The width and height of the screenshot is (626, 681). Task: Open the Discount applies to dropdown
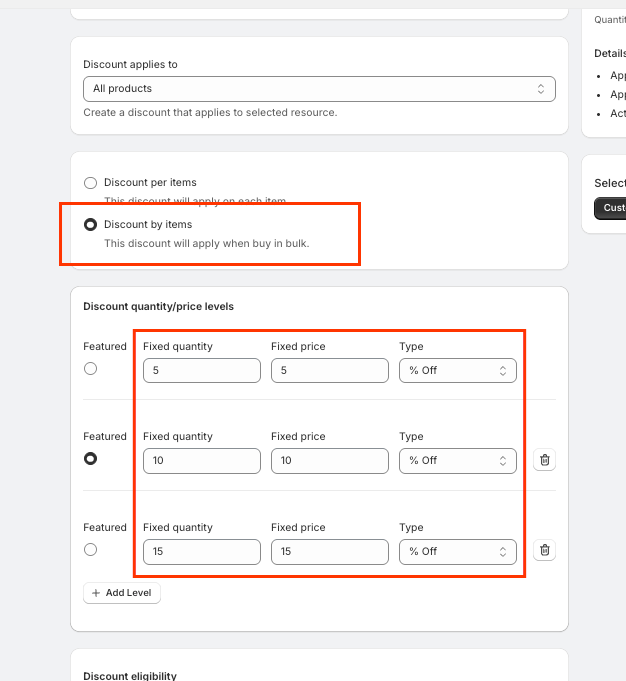[319, 89]
